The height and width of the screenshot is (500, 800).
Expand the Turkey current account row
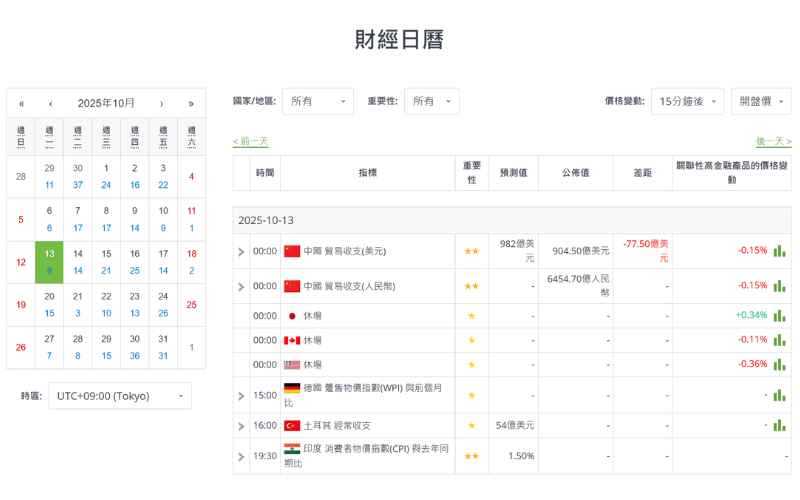tap(241, 426)
